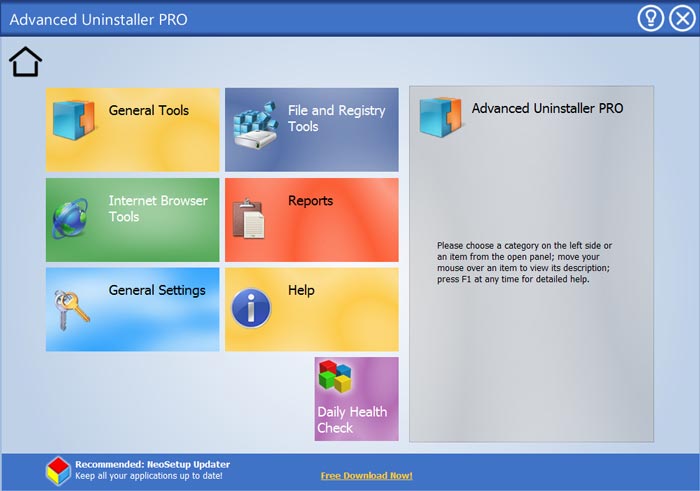Click the Internet Browser Tools globe icon
This screenshot has height=491, width=700.
coord(70,218)
